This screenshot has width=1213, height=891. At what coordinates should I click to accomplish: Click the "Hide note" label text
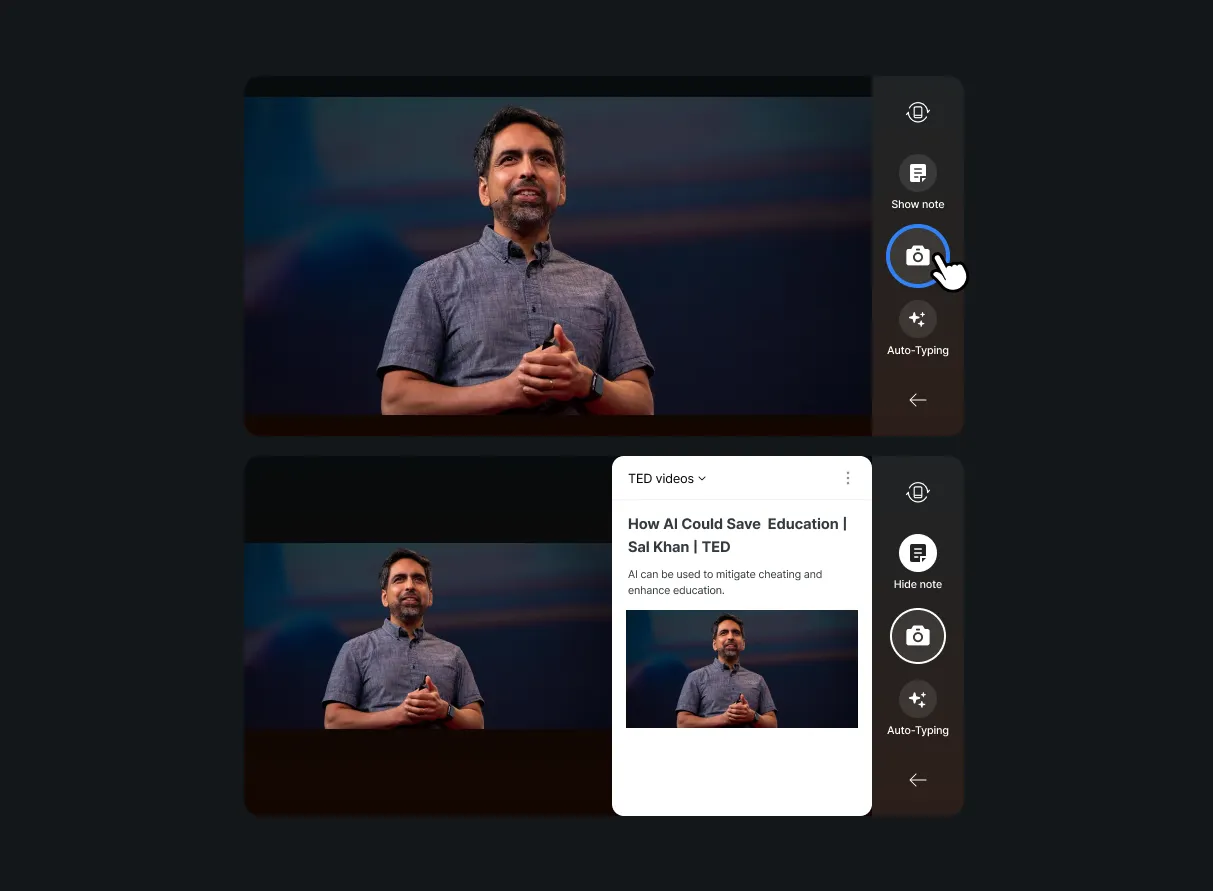[x=917, y=584]
